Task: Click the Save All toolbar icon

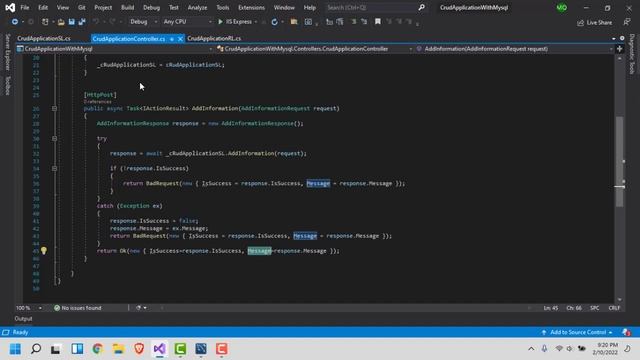Action: tap(82, 22)
